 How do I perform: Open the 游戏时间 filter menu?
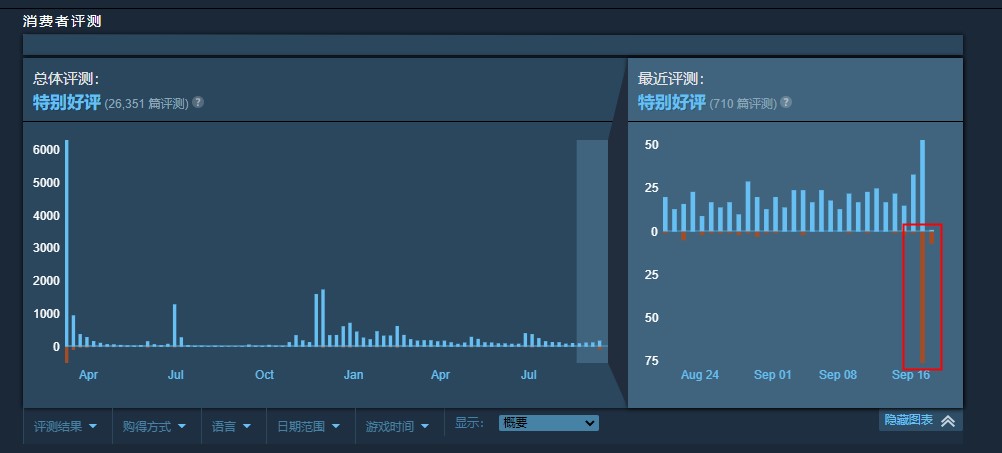click(x=397, y=426)
